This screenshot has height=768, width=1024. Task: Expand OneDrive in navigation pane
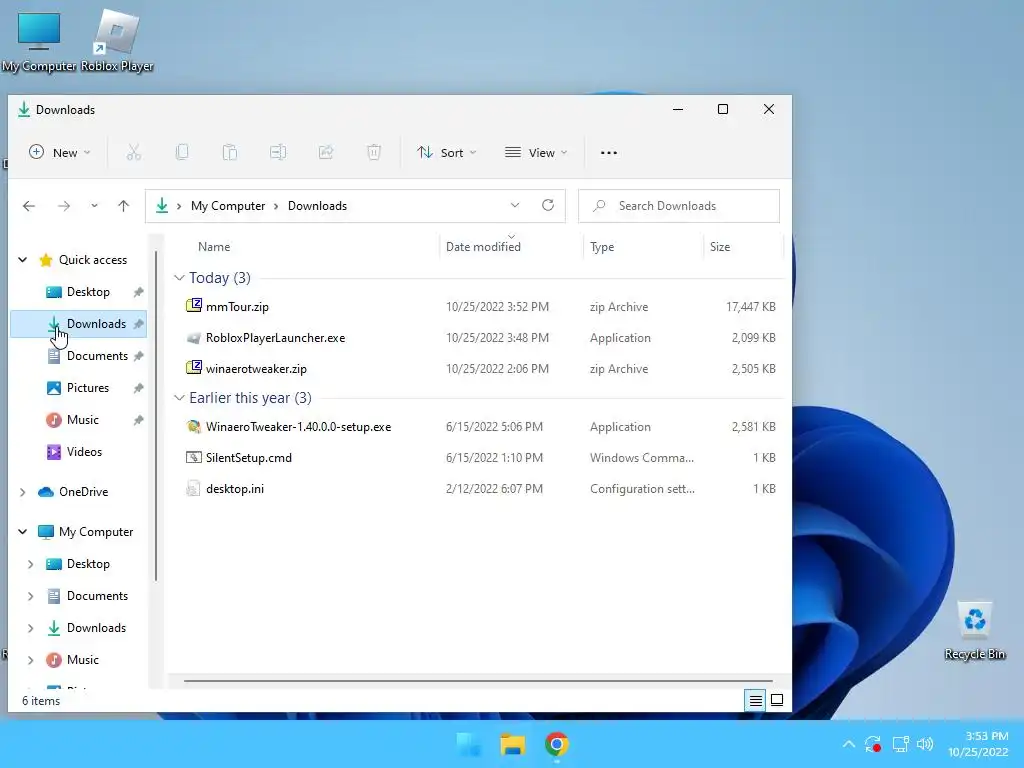coord(22,492)
